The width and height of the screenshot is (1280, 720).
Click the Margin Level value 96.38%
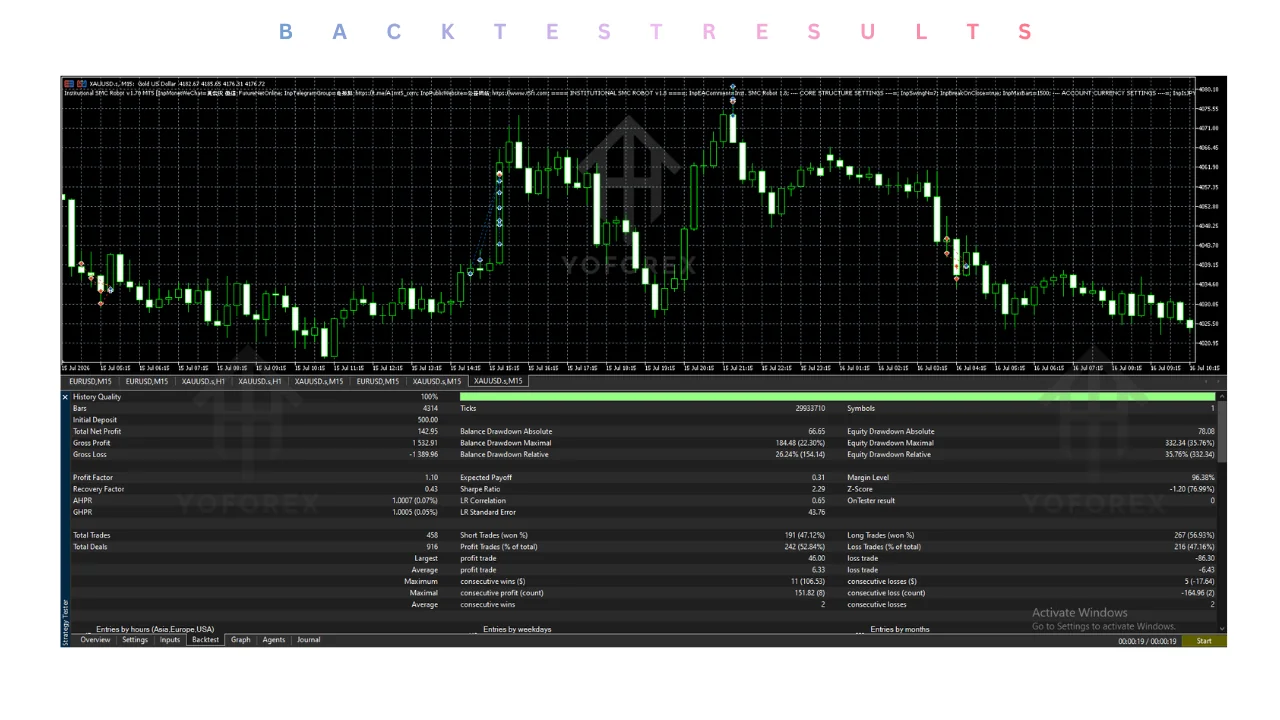pos(1203,477)
